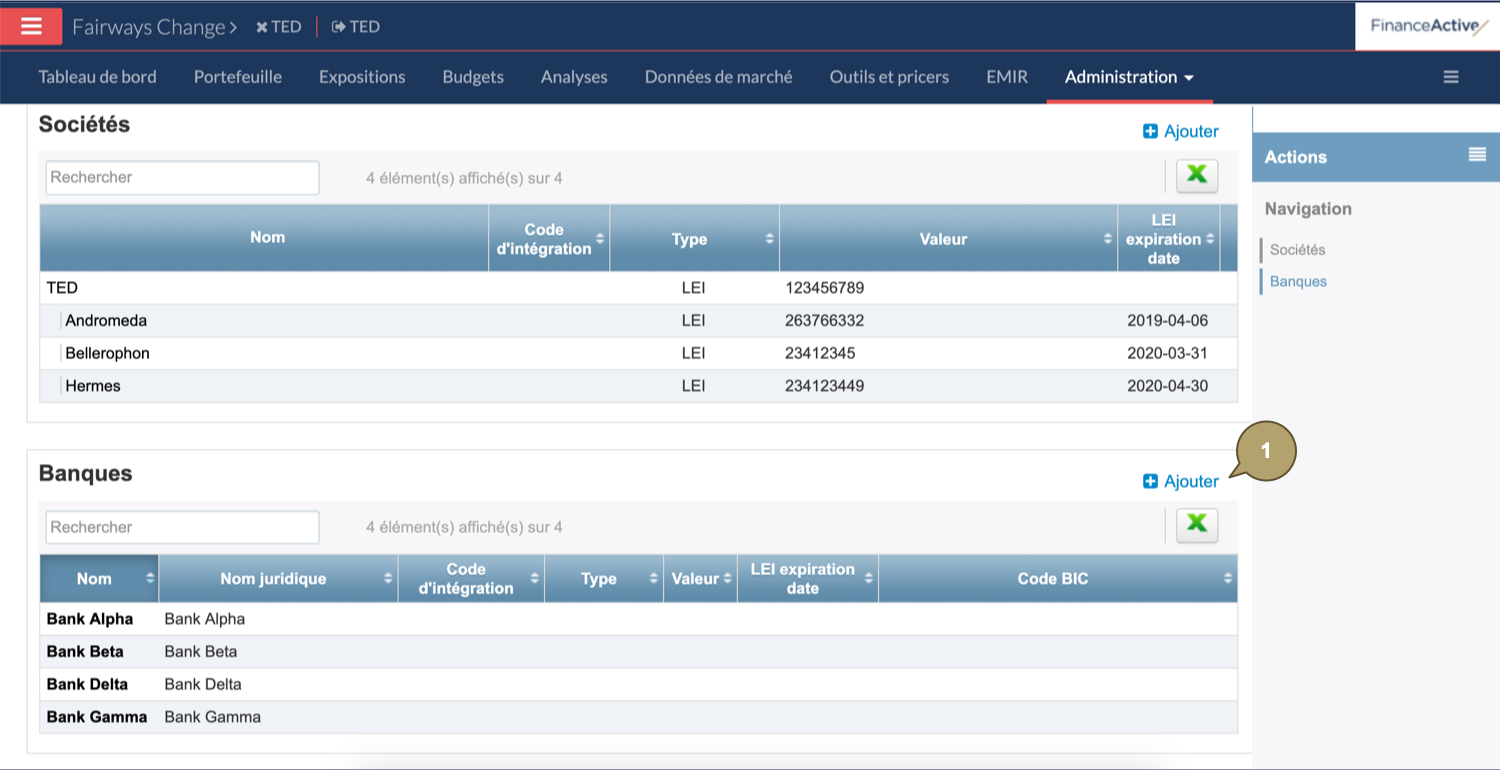
Task: Sort Sociétés by Code d'intégration
Action: point(549,238)
